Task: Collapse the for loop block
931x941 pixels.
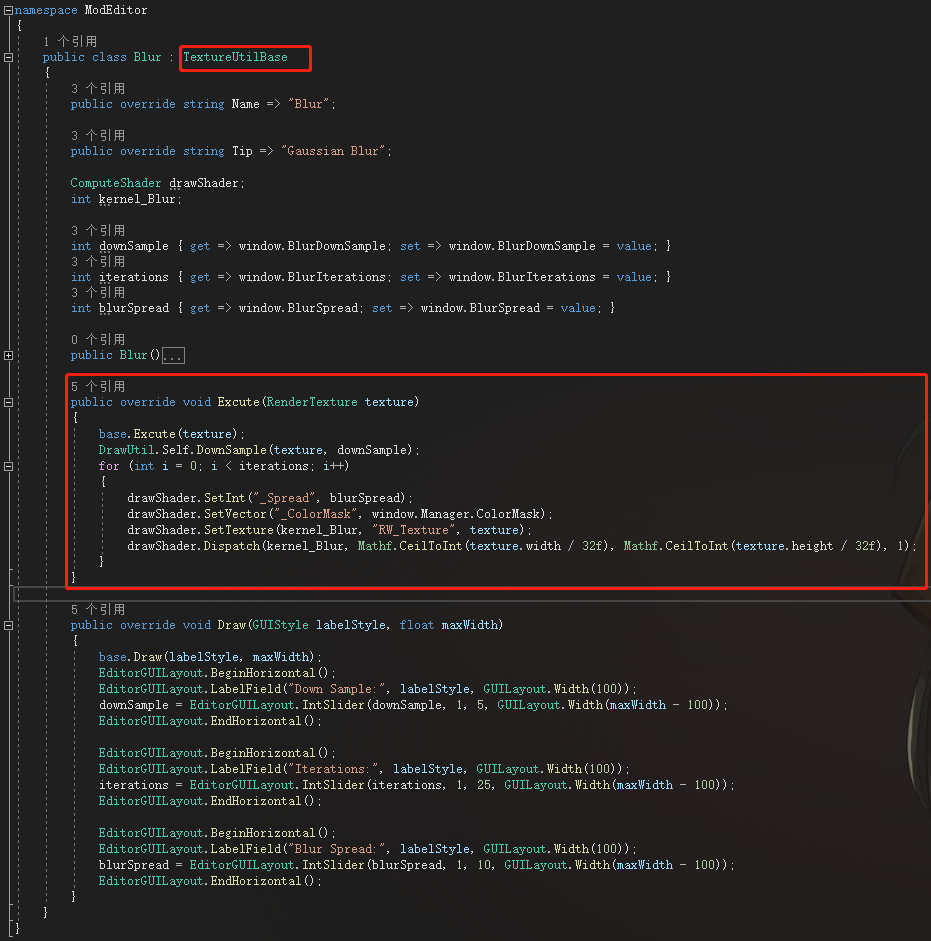Action: tap(8, 466)
